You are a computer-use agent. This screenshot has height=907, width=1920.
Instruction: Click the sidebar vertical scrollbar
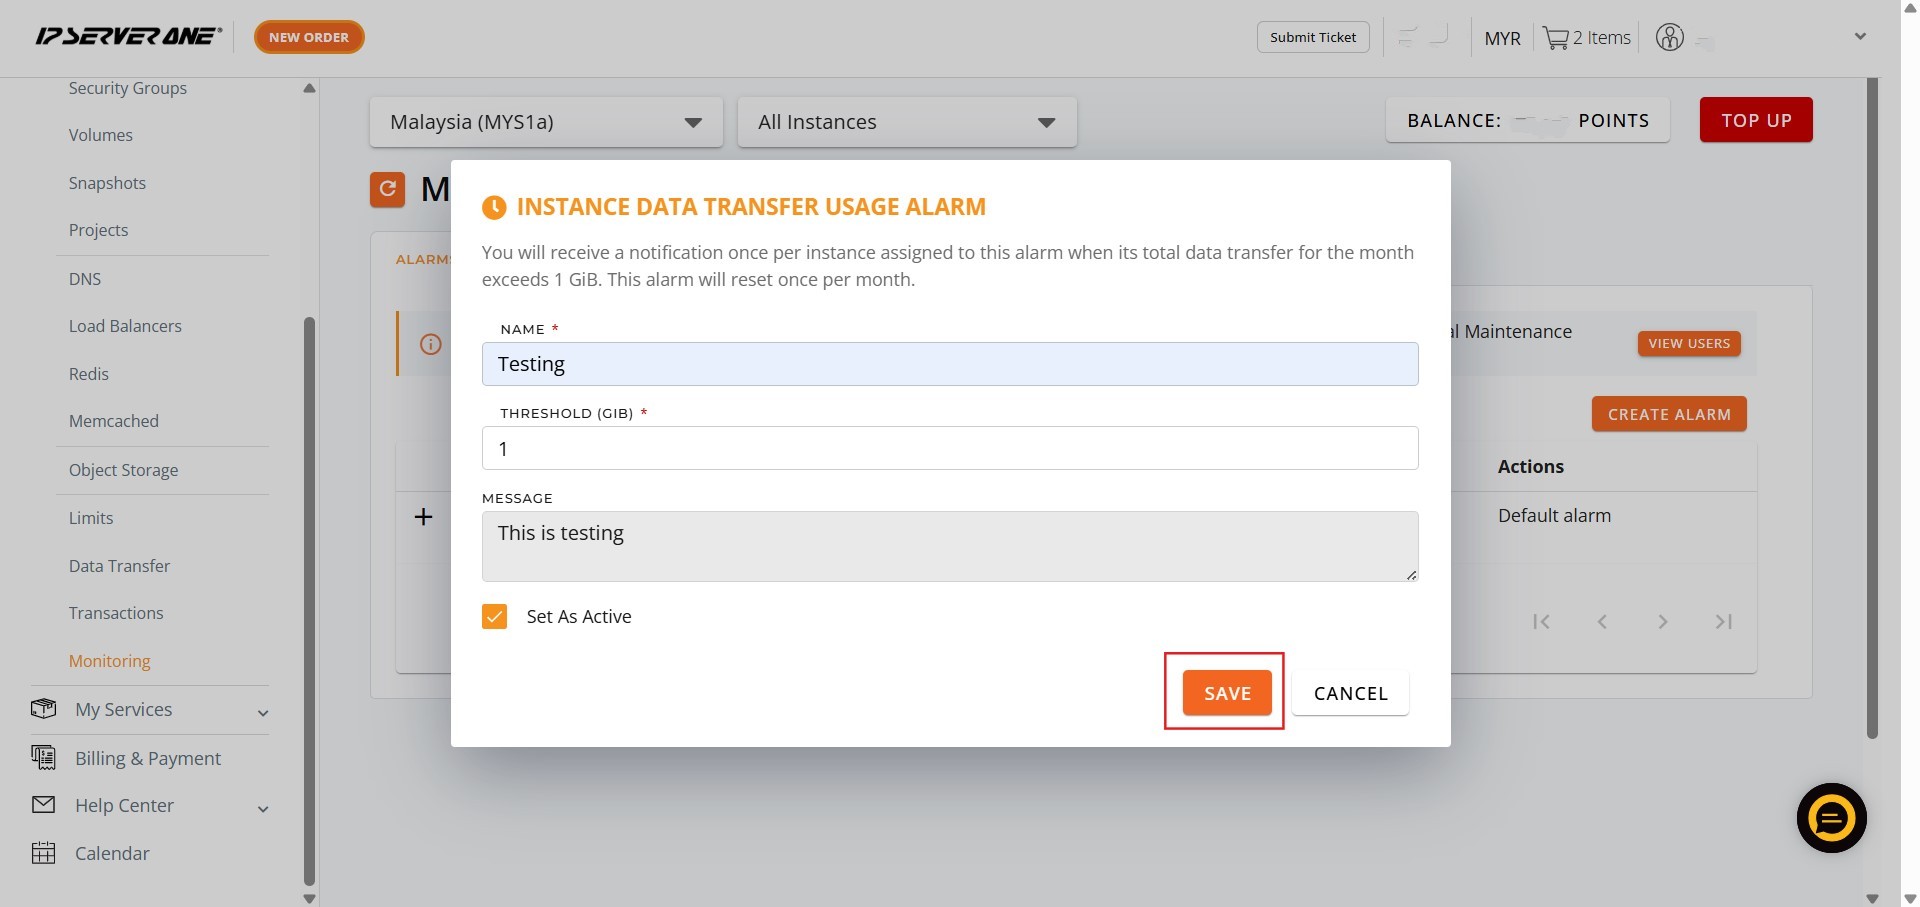(x=309, y=600)
